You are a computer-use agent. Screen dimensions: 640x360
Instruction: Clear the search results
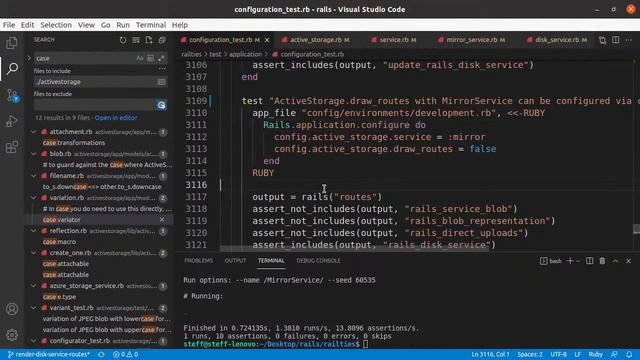[136, 40]
